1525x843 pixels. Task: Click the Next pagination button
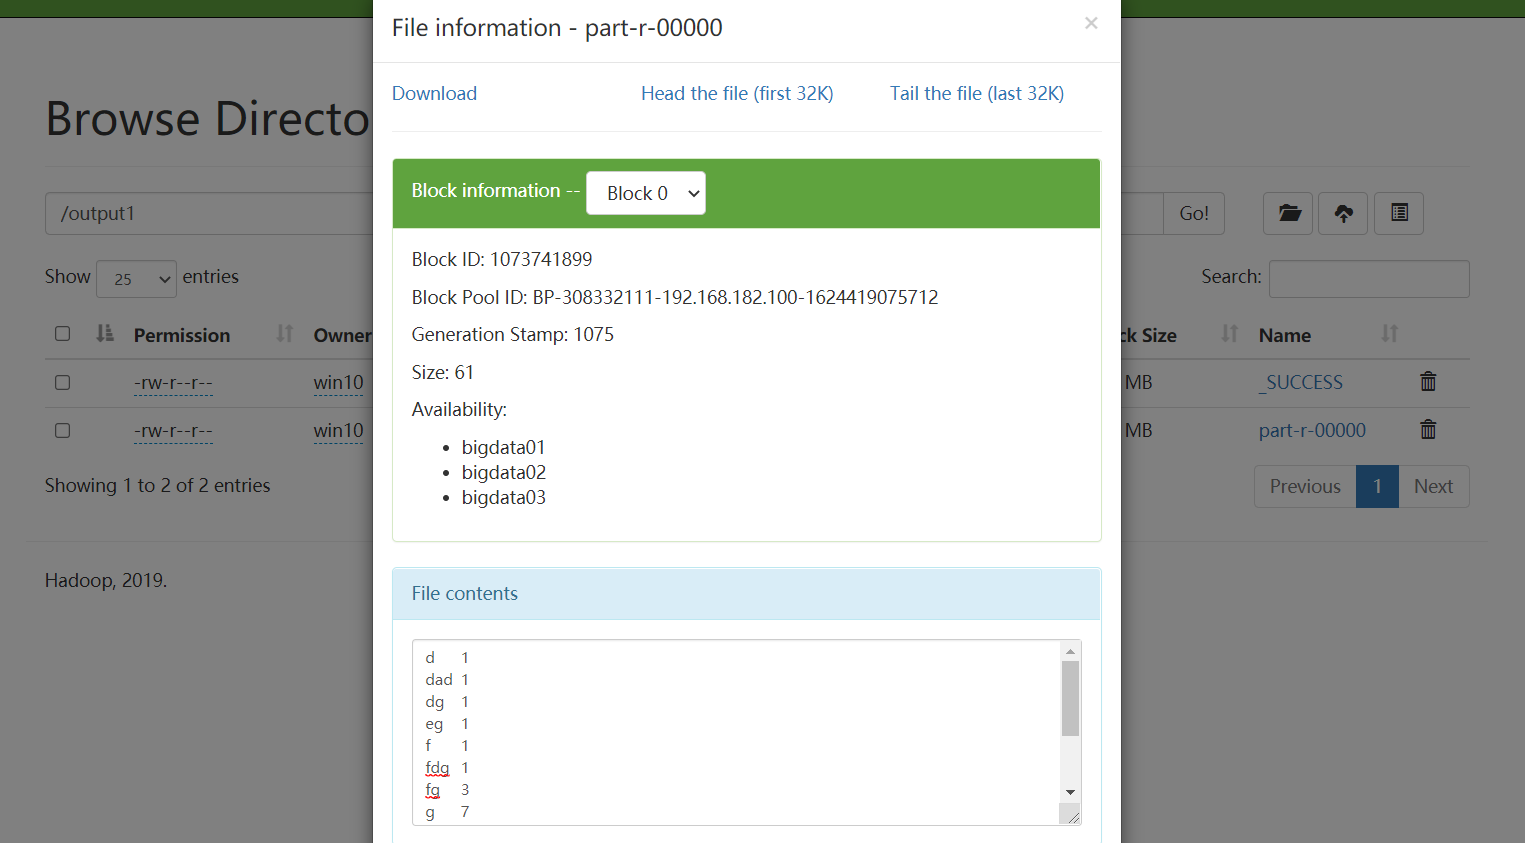[x=1433, y=486]
